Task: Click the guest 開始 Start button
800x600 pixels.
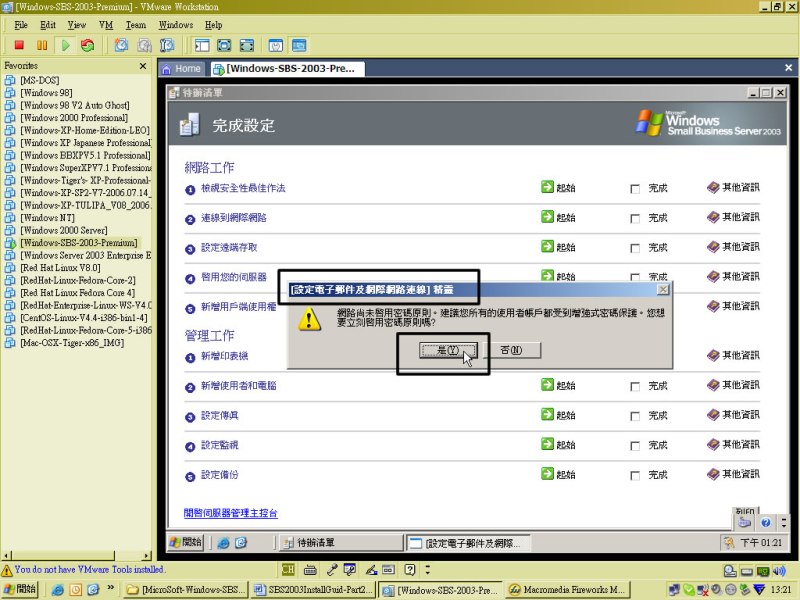Action: [x=186, y=542]
